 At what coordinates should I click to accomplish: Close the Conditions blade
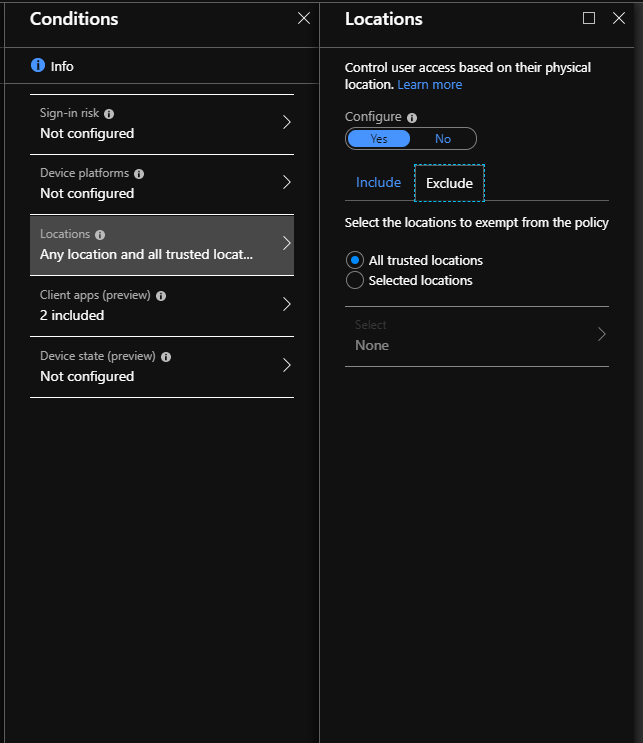[x=304, y=18]
